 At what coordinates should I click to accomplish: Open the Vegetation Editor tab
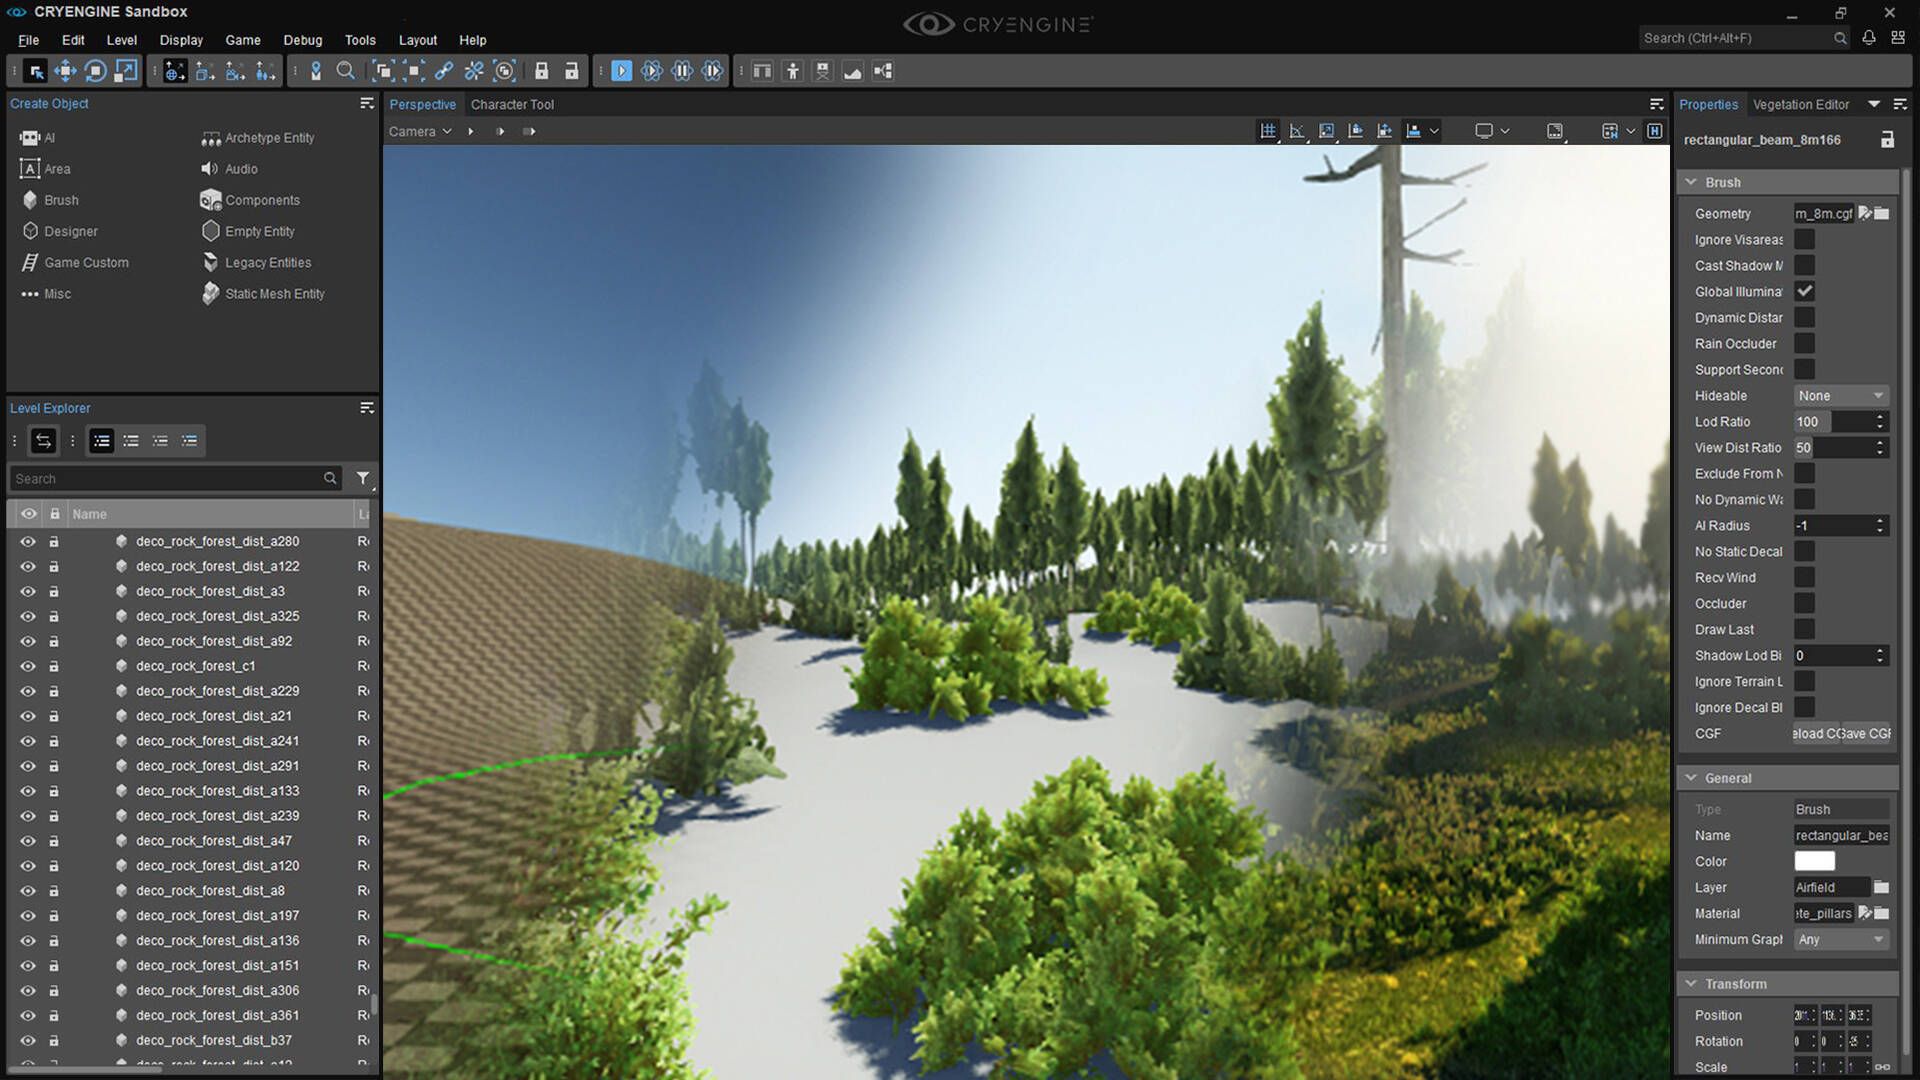pyautogui.click(x=1801, y=104)
